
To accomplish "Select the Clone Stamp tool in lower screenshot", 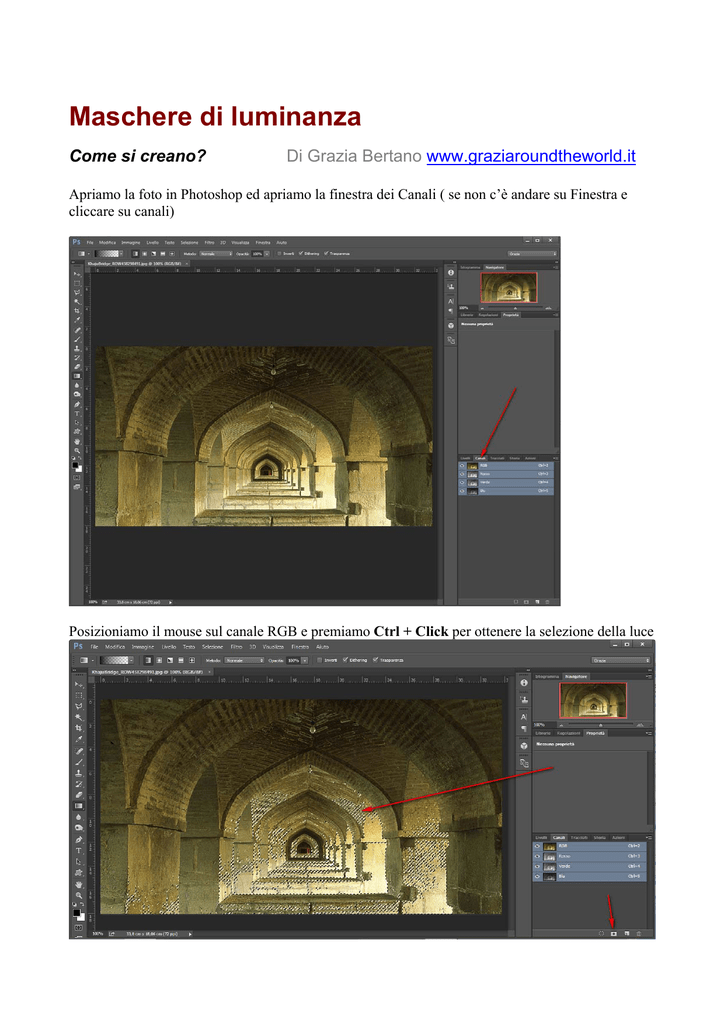I will pos(79,773).
